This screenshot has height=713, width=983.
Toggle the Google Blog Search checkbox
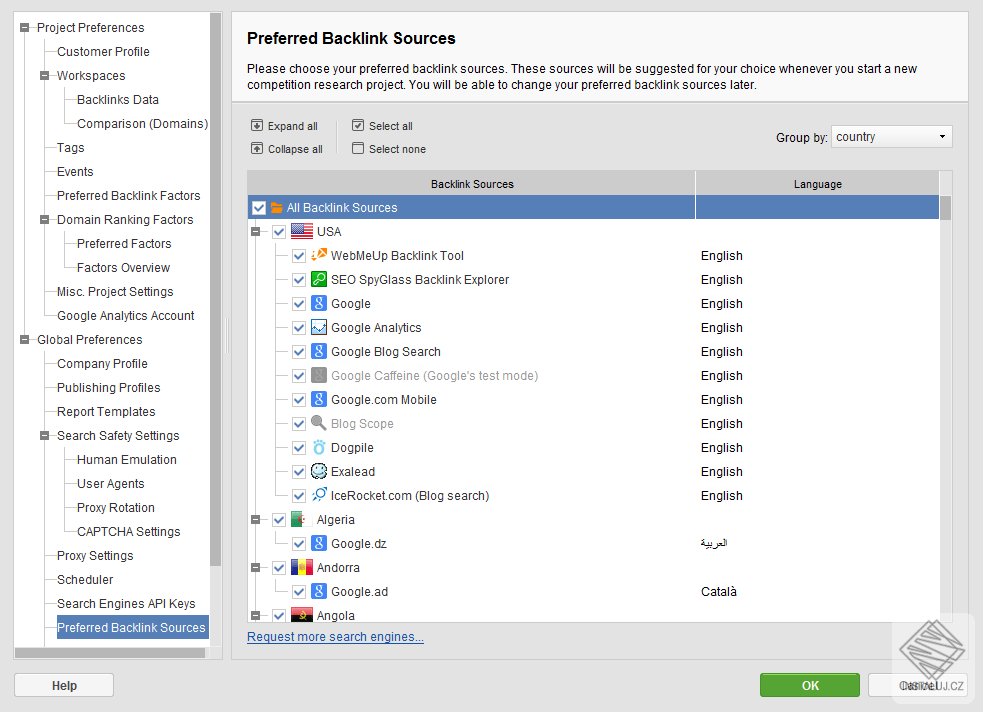click(299, 352)
